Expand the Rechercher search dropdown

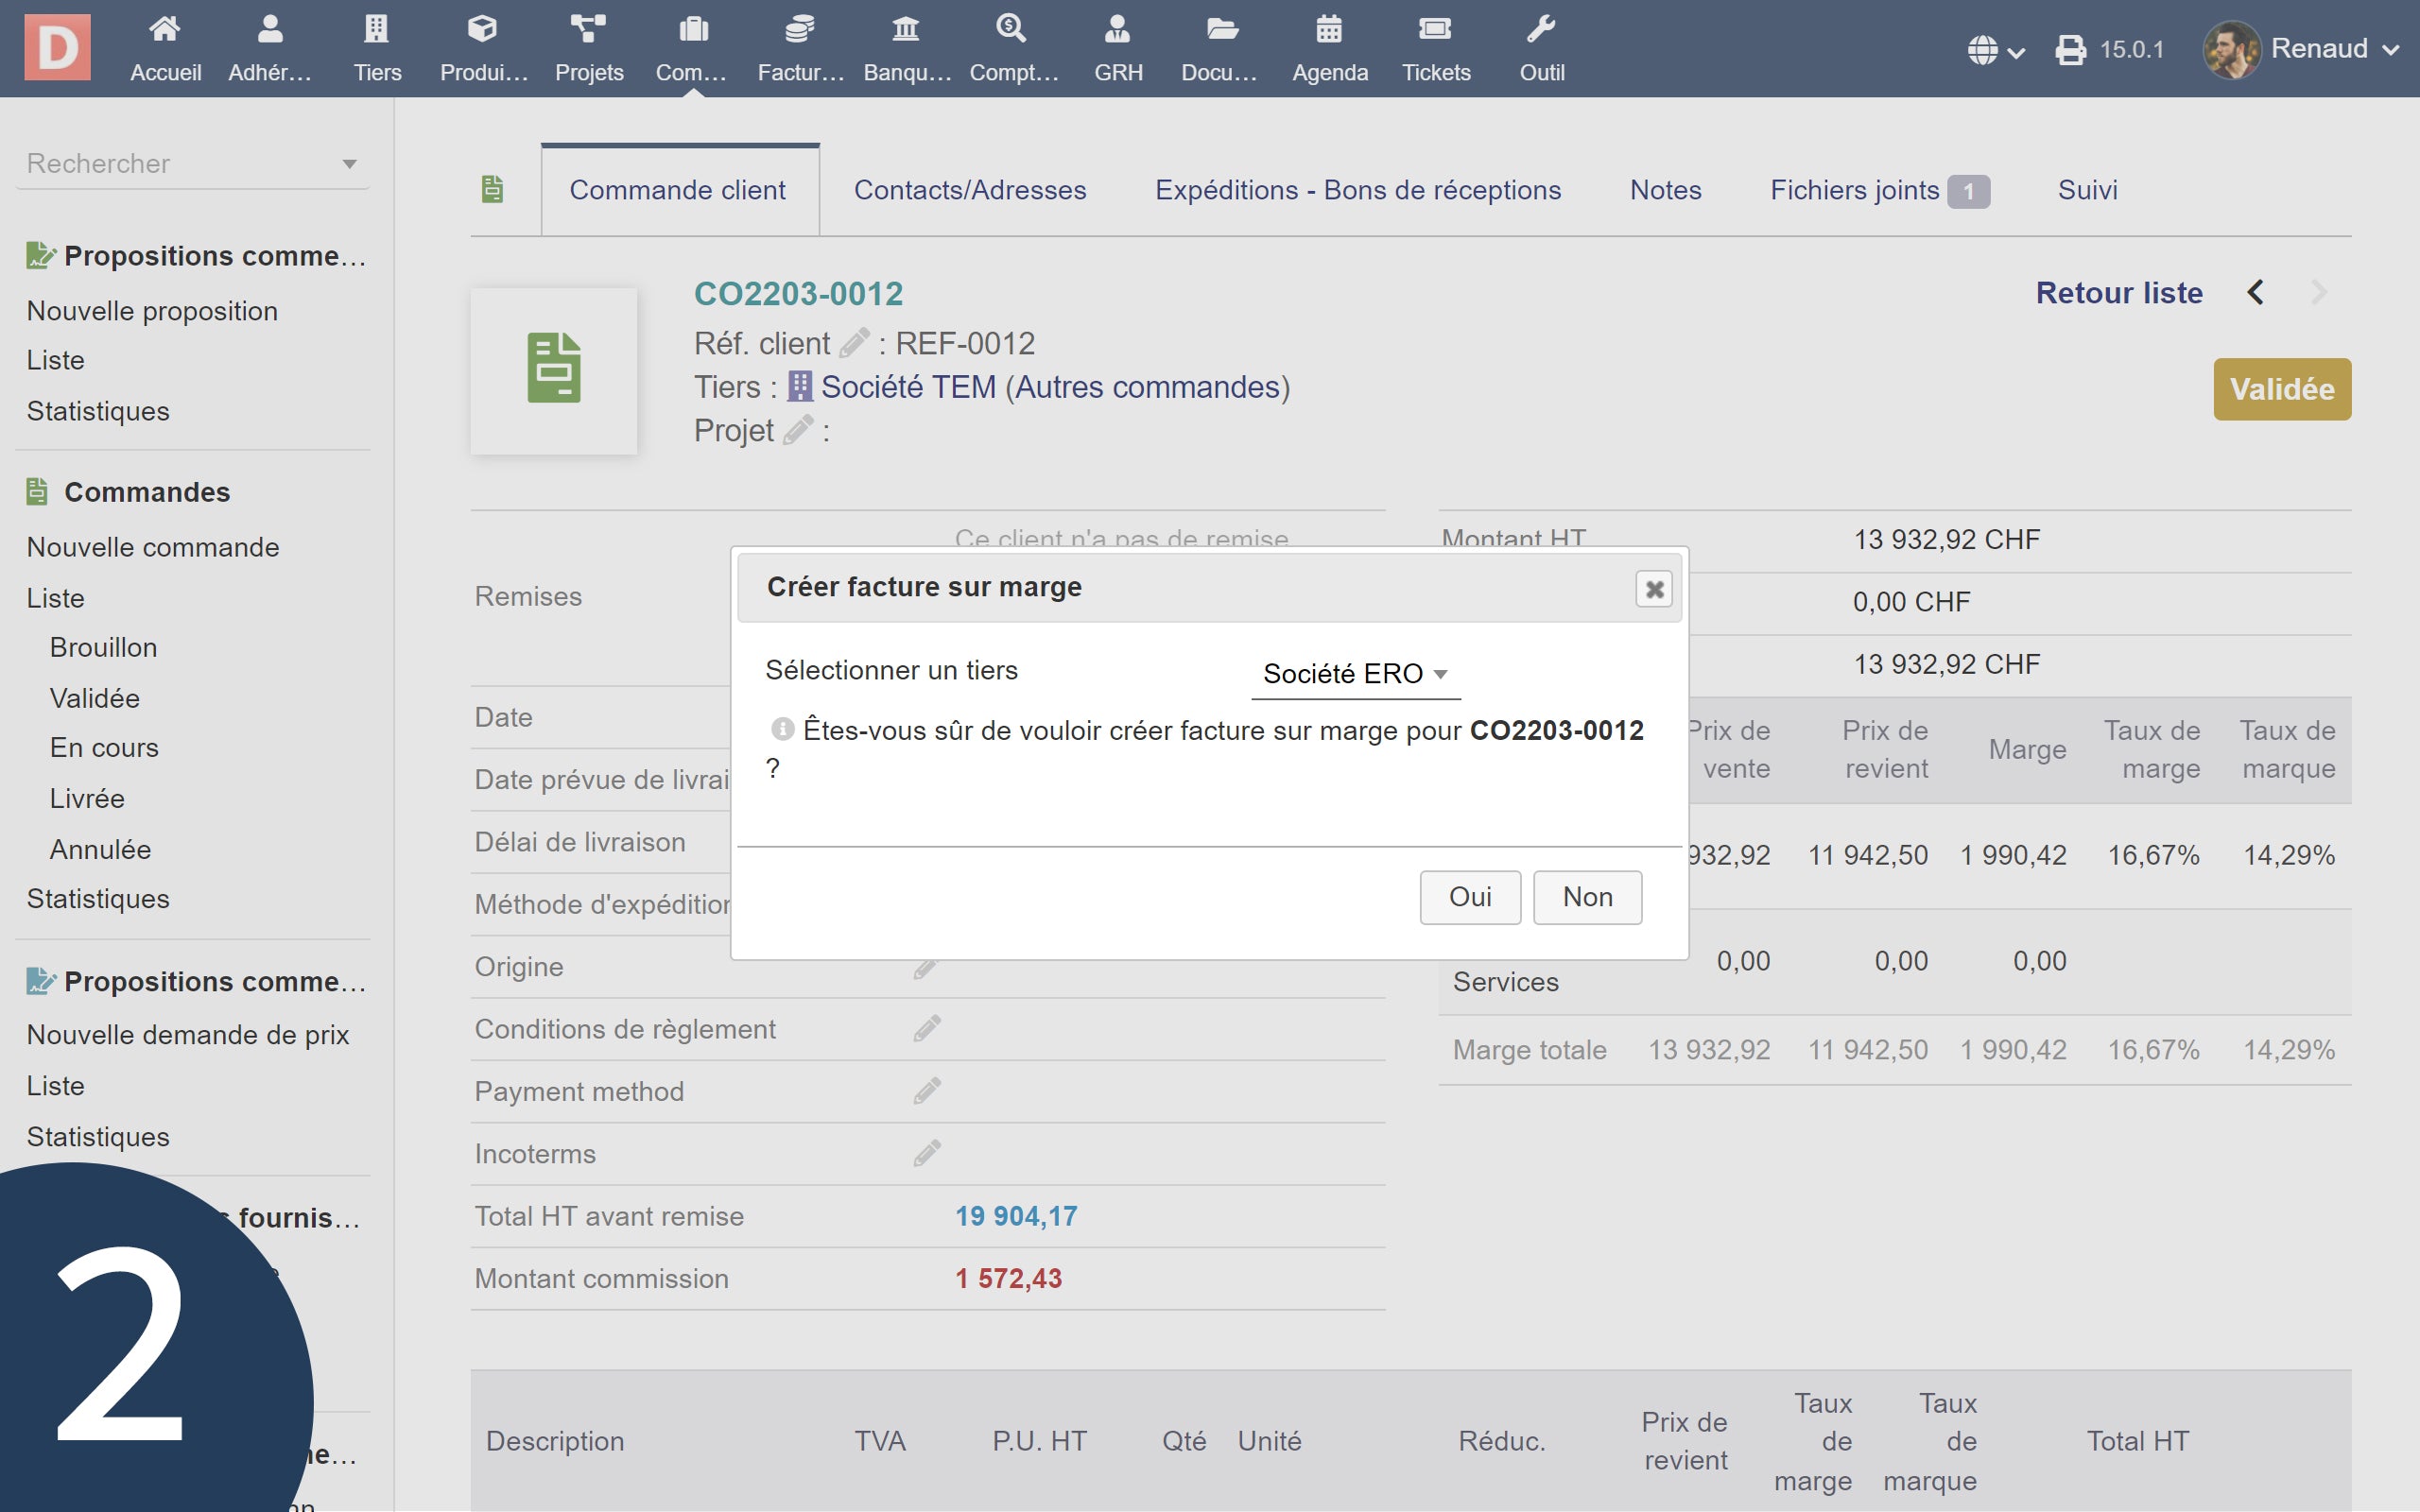(349, 164)
